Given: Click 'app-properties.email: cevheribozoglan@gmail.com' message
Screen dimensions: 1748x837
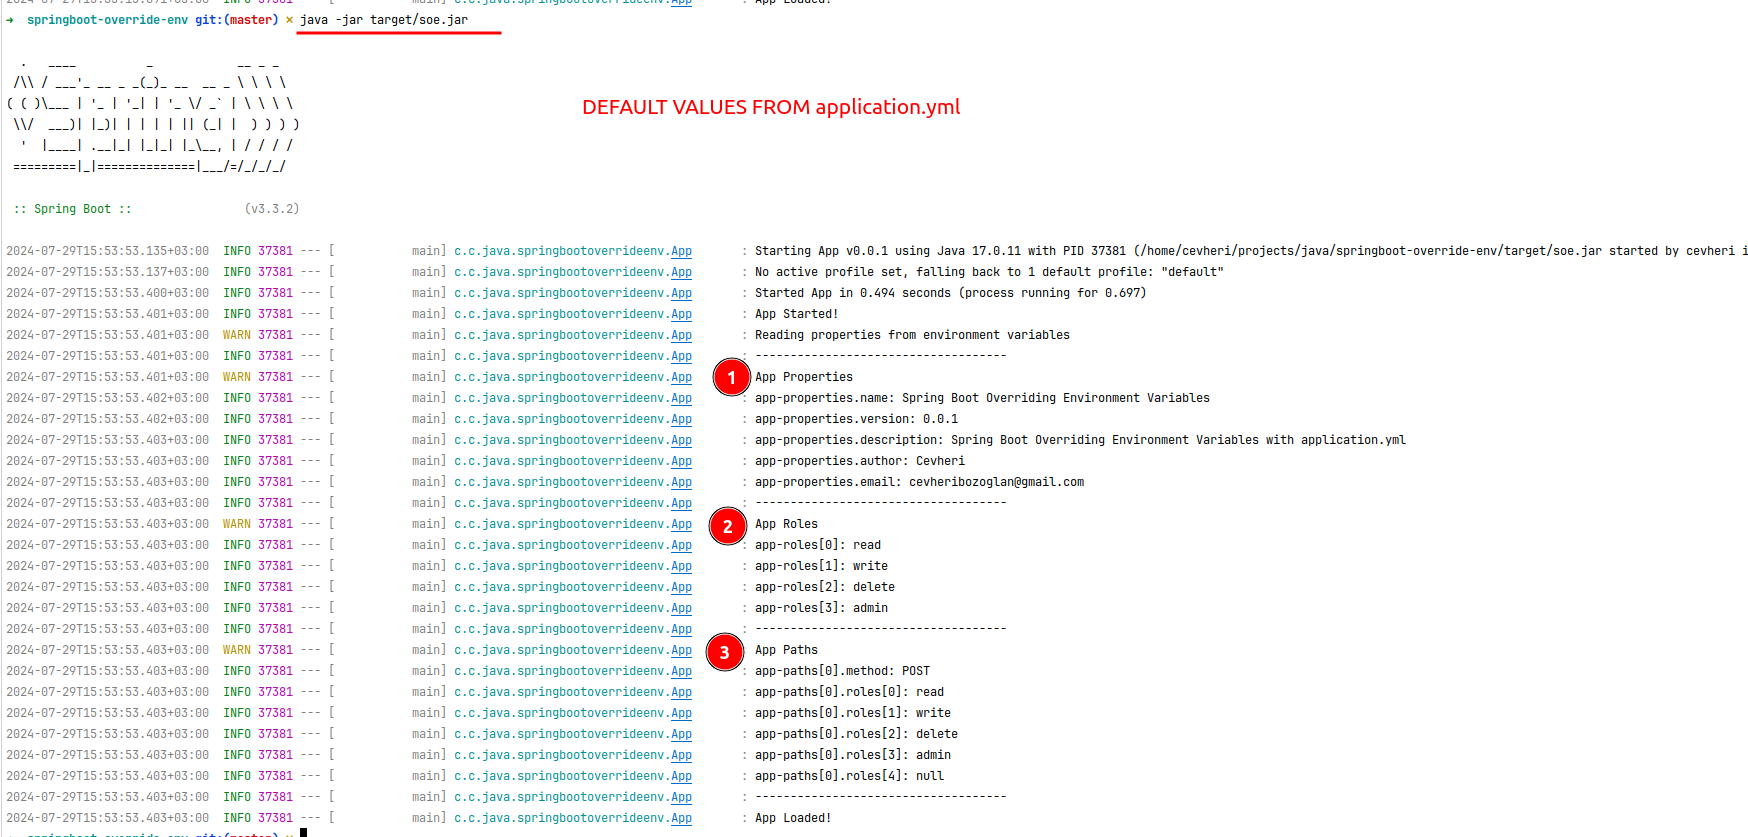Looking at the screenshot, I should click(x=919, y=482).
